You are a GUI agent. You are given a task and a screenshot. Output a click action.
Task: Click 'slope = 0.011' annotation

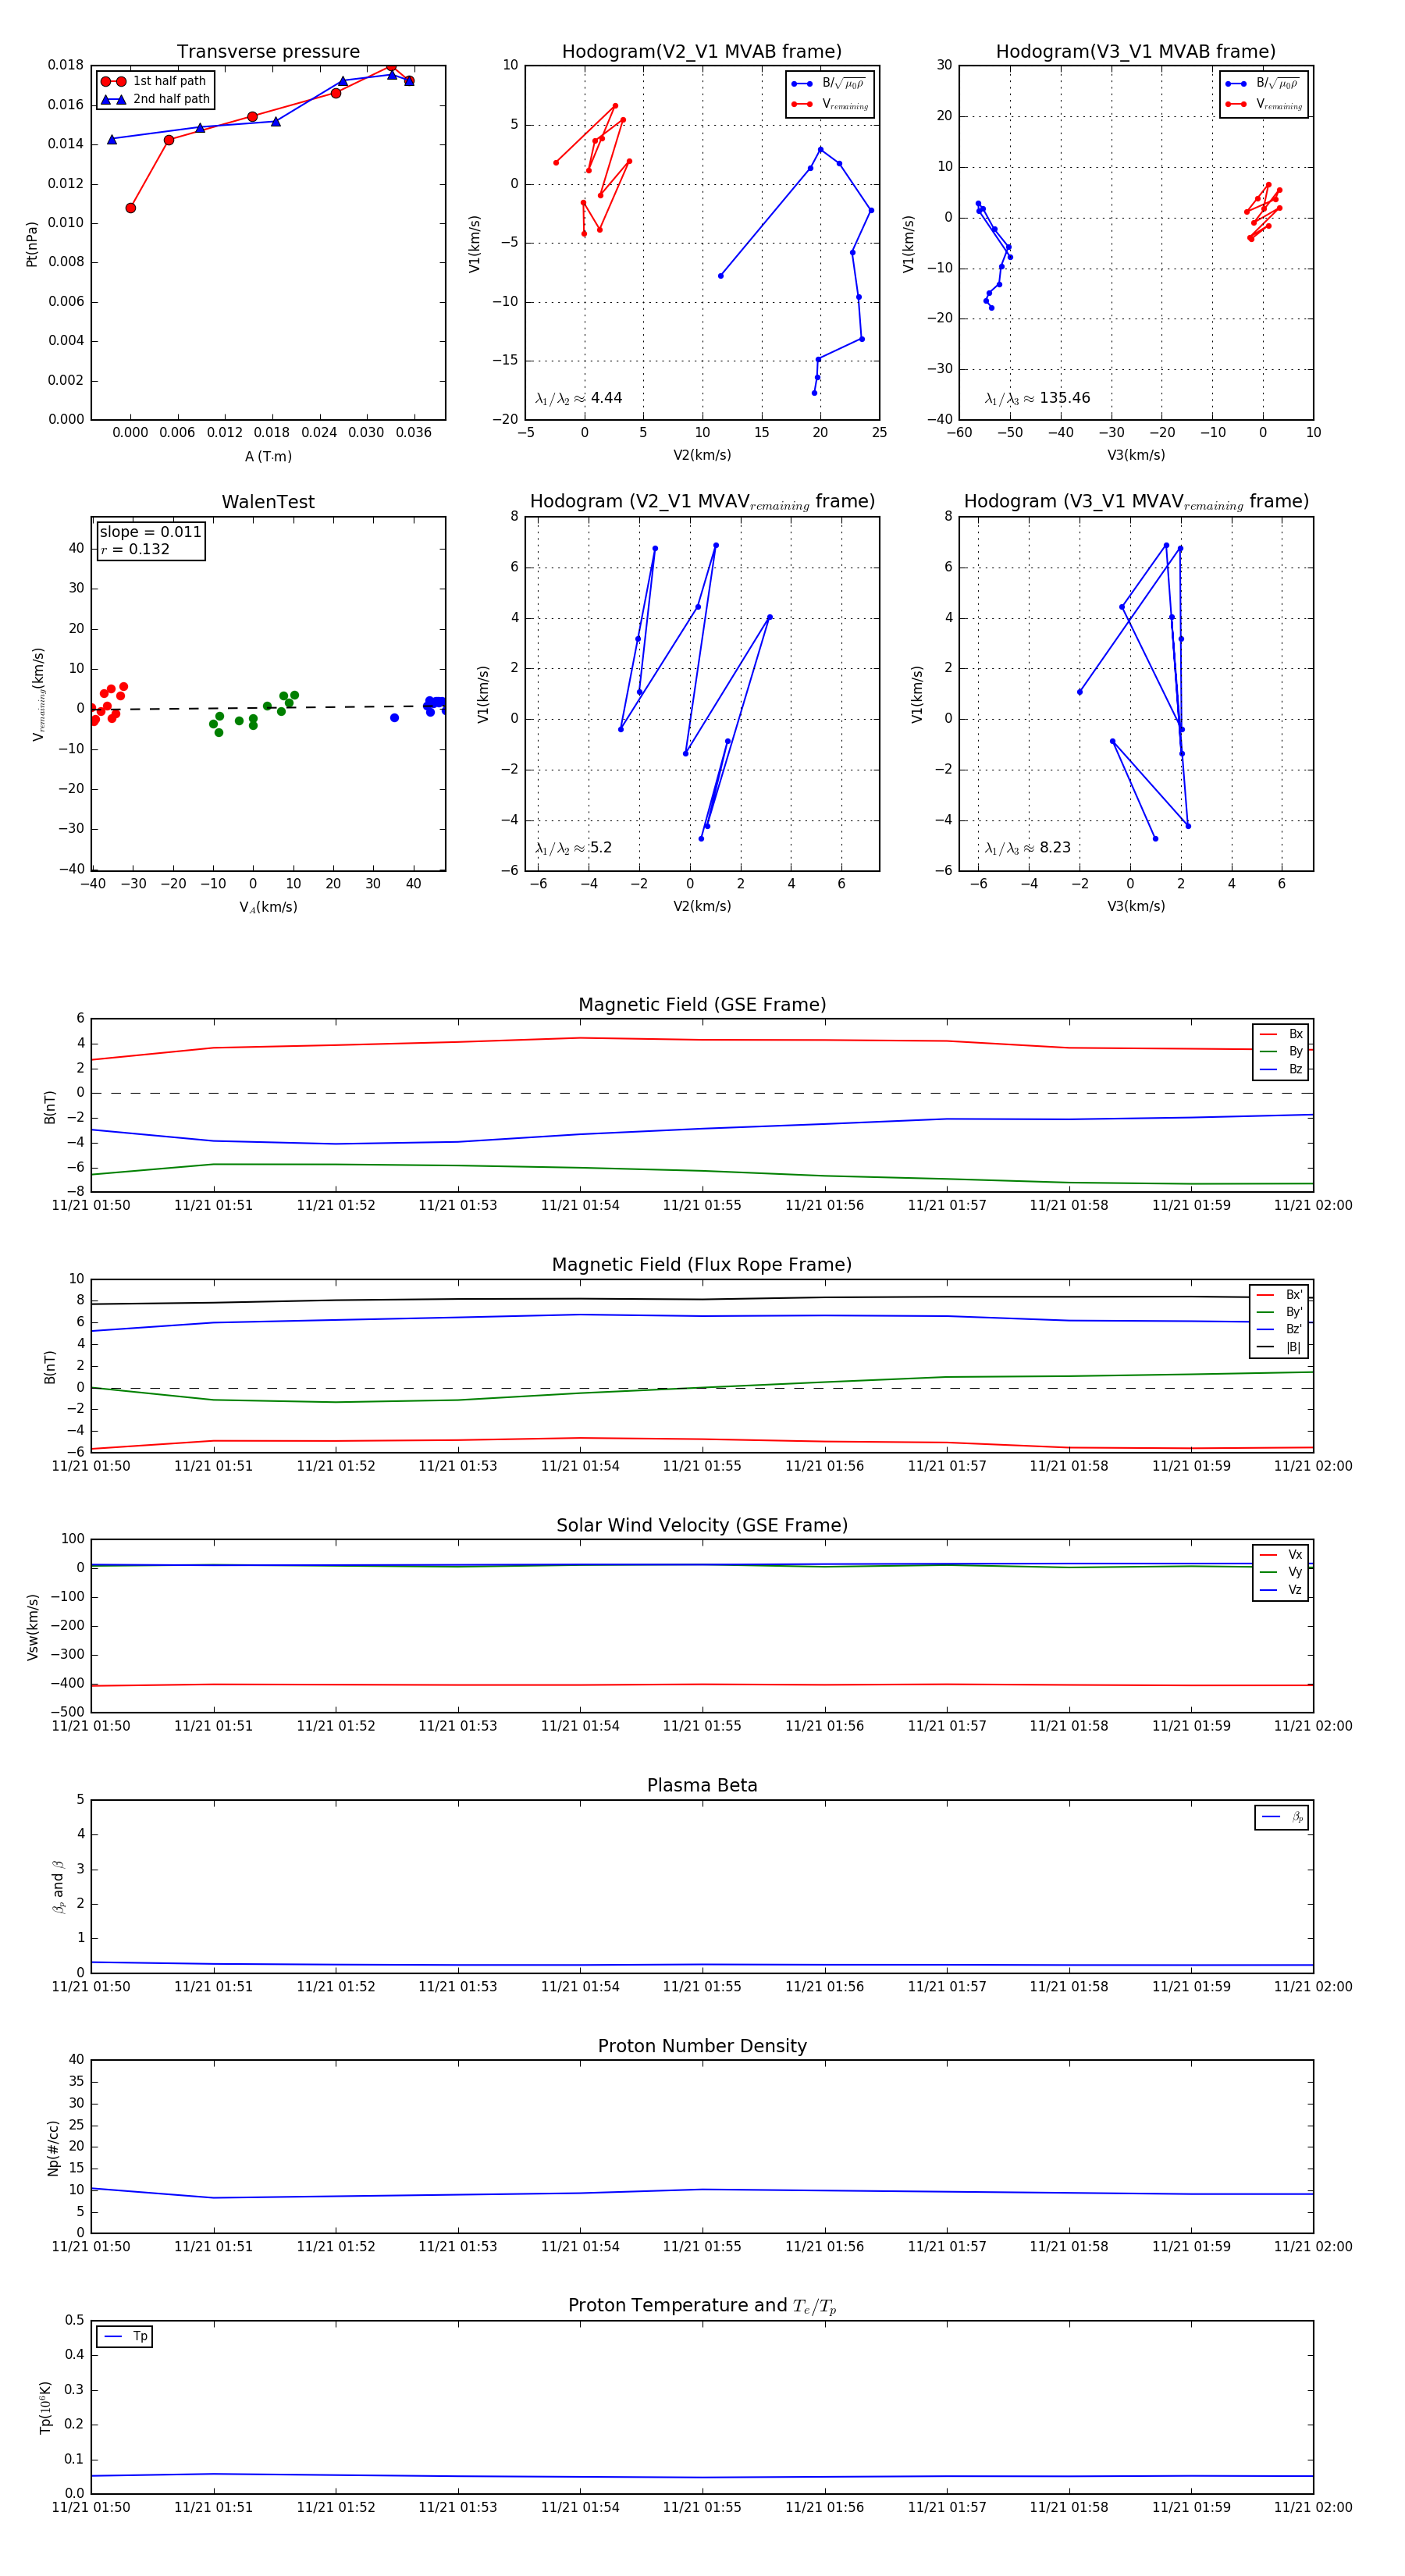pos(150,532)
